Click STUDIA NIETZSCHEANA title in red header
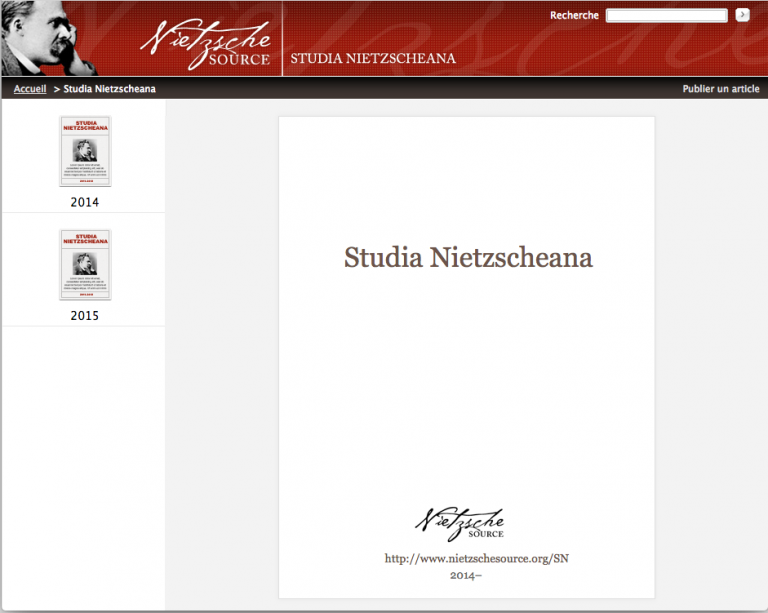Image resolution: width=768 pixels, height=613 pixels. click(373, 58)
